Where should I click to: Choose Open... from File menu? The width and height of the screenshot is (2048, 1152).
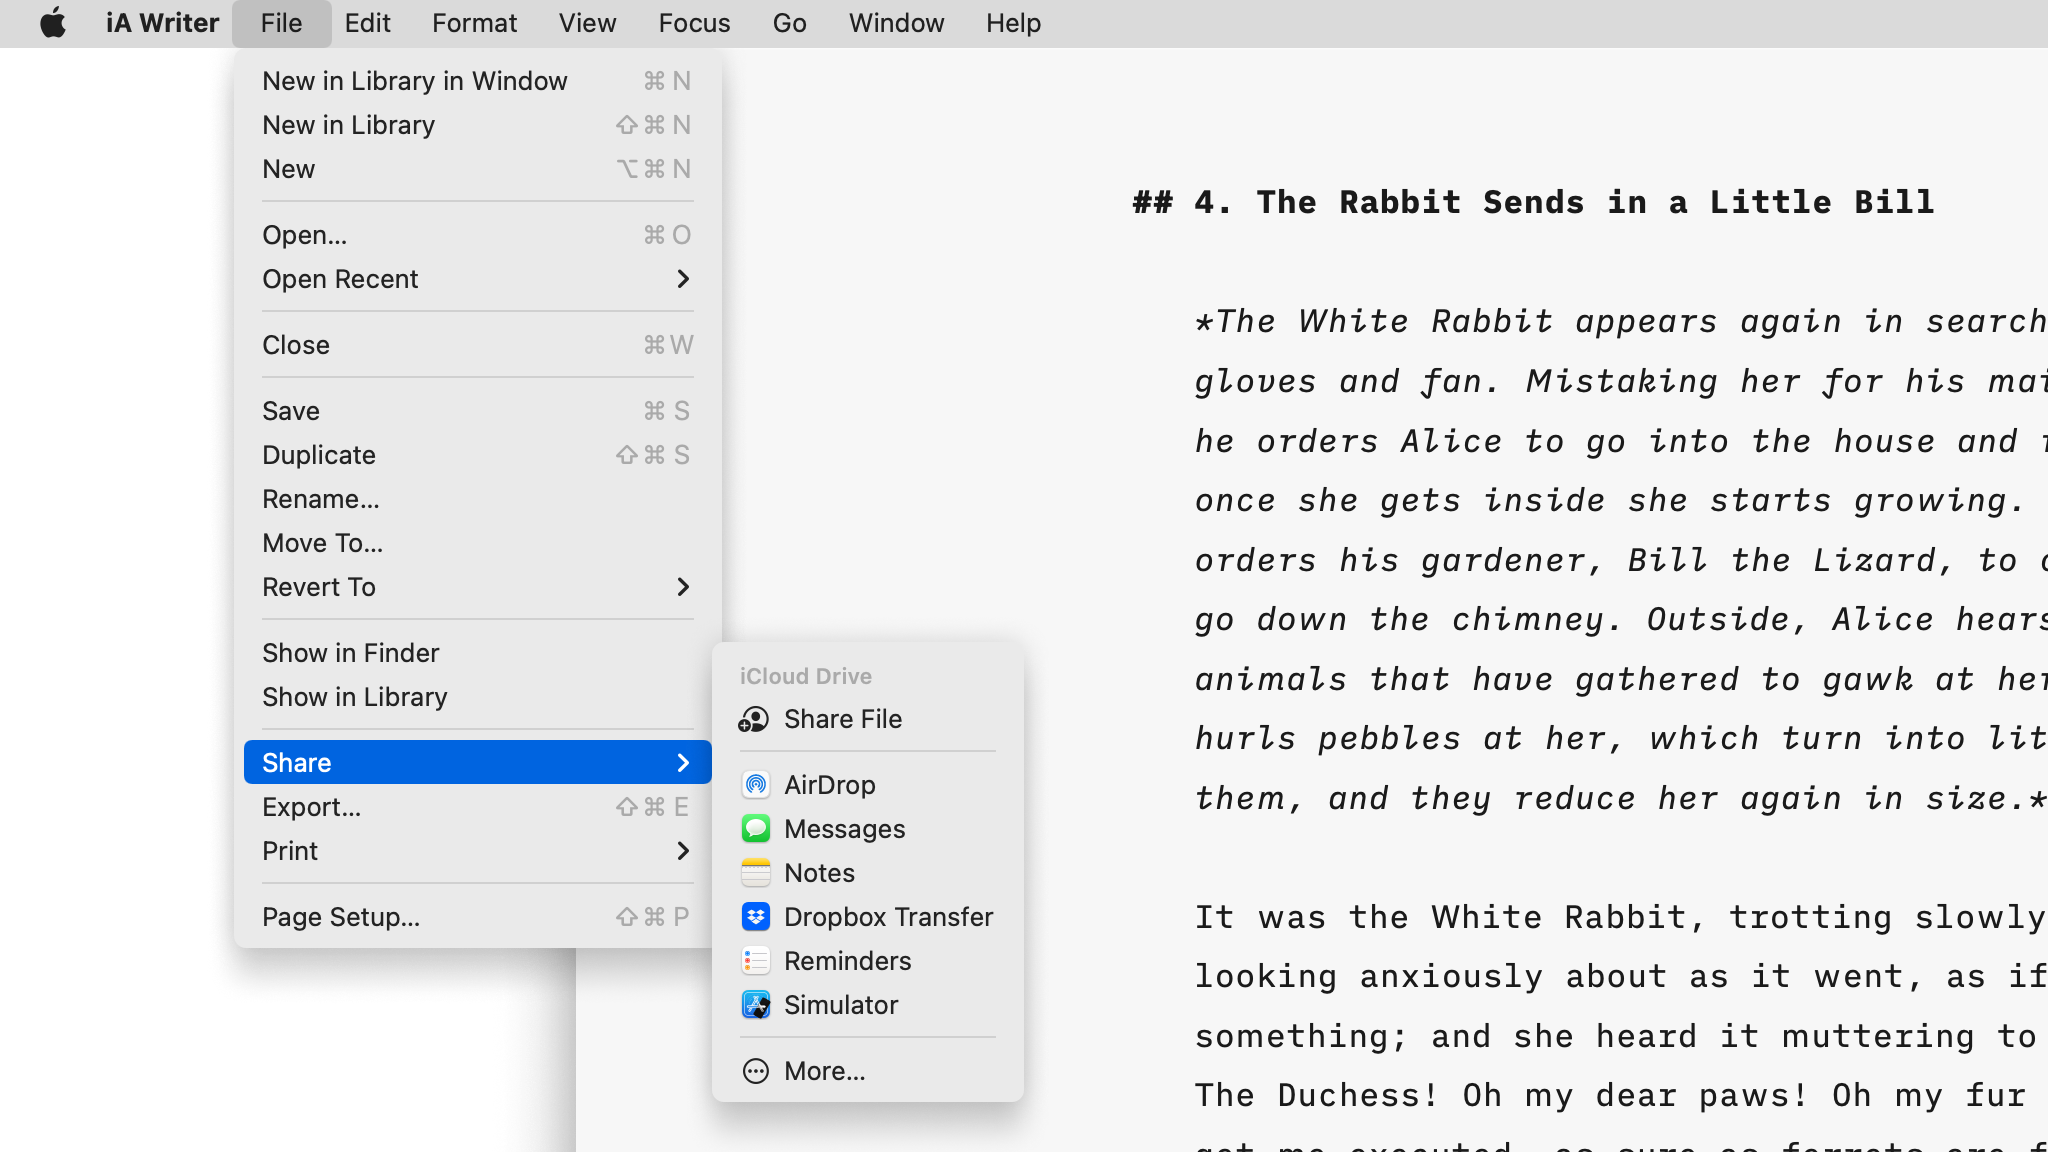click(478, 235)
